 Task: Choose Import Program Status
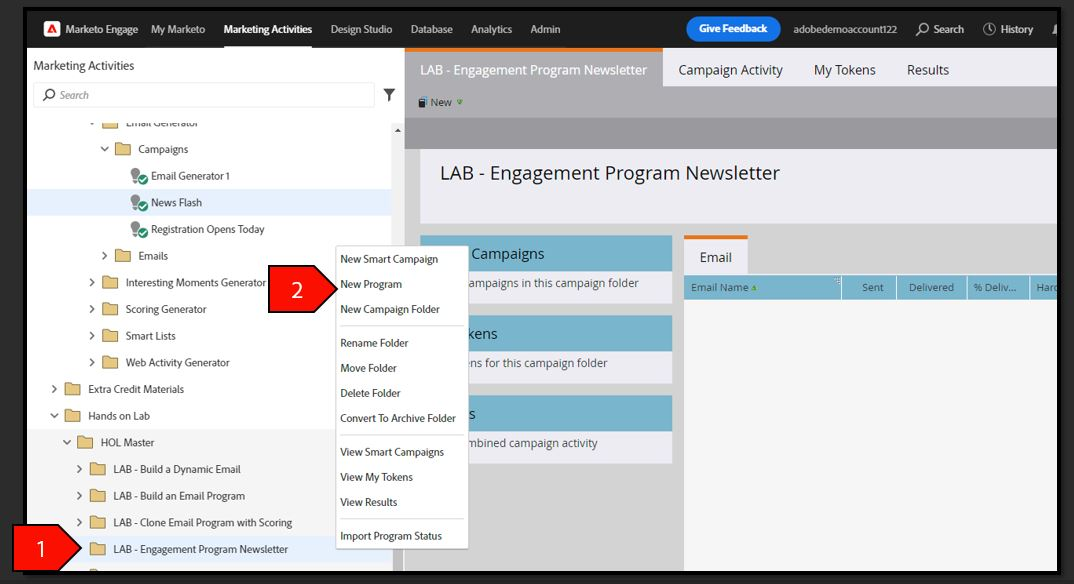[x=391, y=536]
